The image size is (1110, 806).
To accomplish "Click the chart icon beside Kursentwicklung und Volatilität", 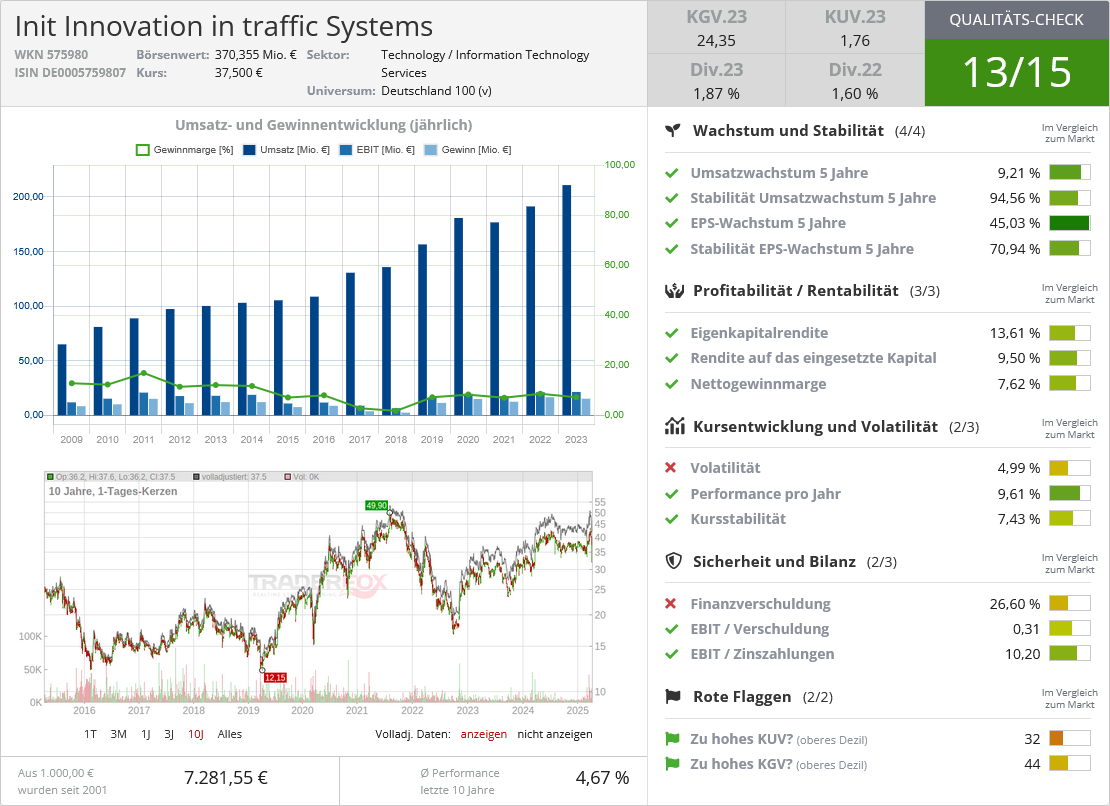I will pyautogui.click(x=675, y=425).
